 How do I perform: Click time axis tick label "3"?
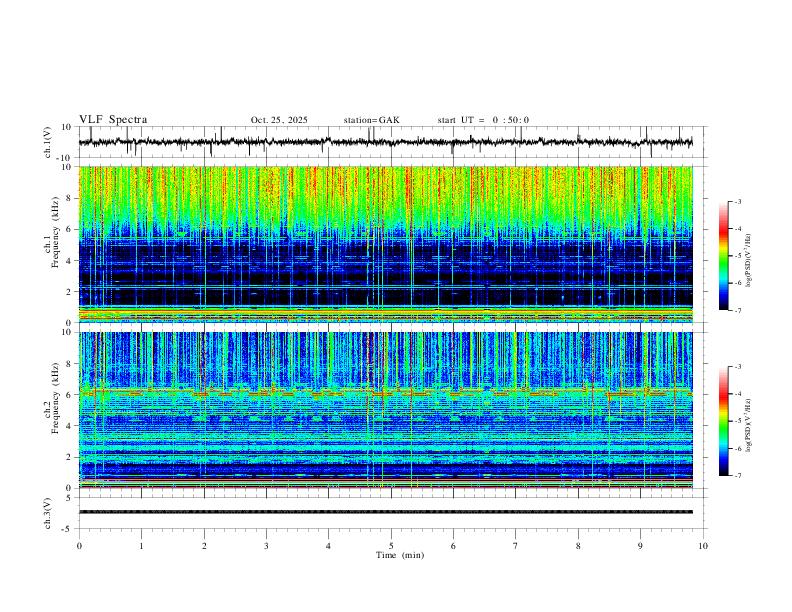(x=266, y=546)
